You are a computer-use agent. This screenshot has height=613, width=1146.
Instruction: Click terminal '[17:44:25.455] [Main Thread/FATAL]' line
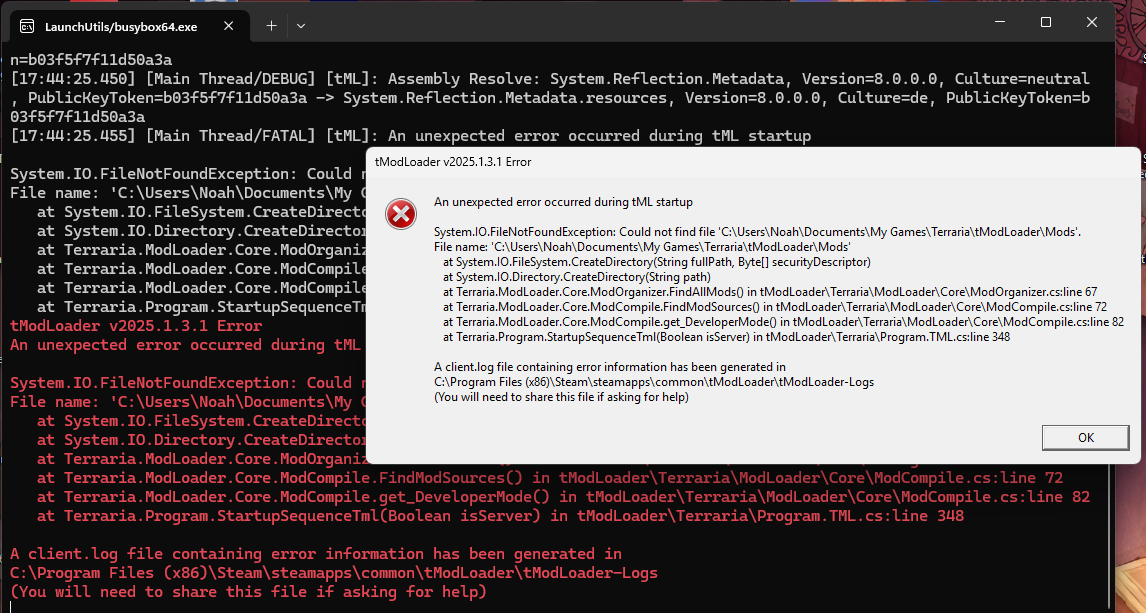coord(411,136)
